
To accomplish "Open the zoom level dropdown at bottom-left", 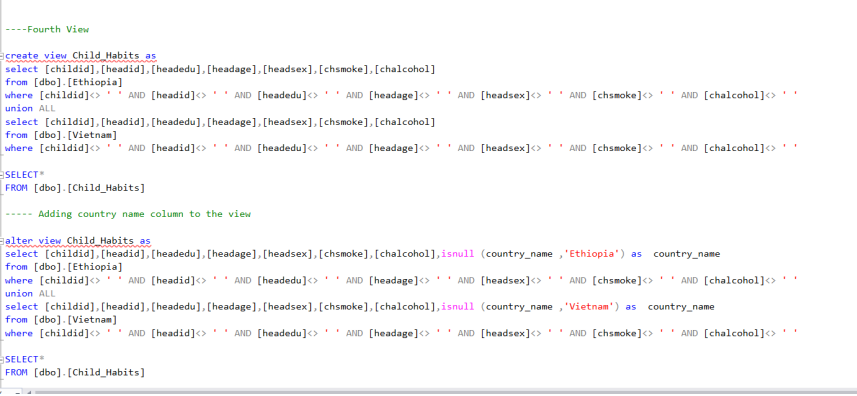I will coord(12,392).
